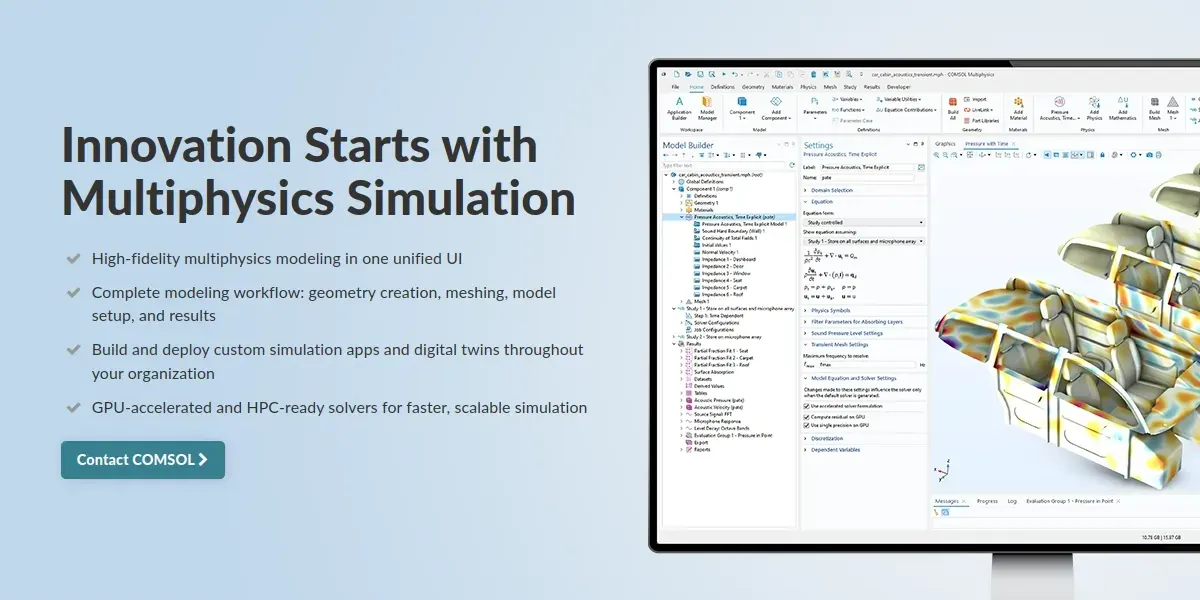This screenshot has height=600, width=1200.
Task: Open the Parameters ribbon icon
Action: [x=815, y=109]
